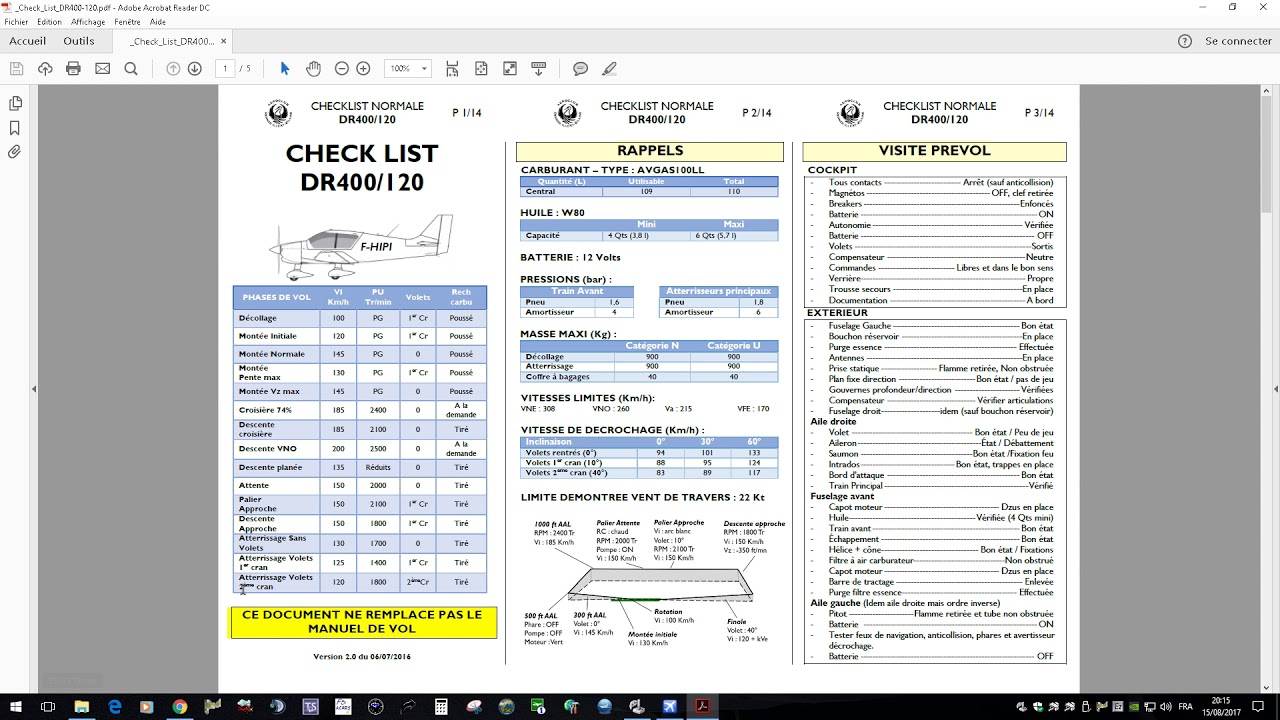Click the 'Descente VNO' table row label
The width and height of the screenshot is (1280, 720).
click(268, 449)
